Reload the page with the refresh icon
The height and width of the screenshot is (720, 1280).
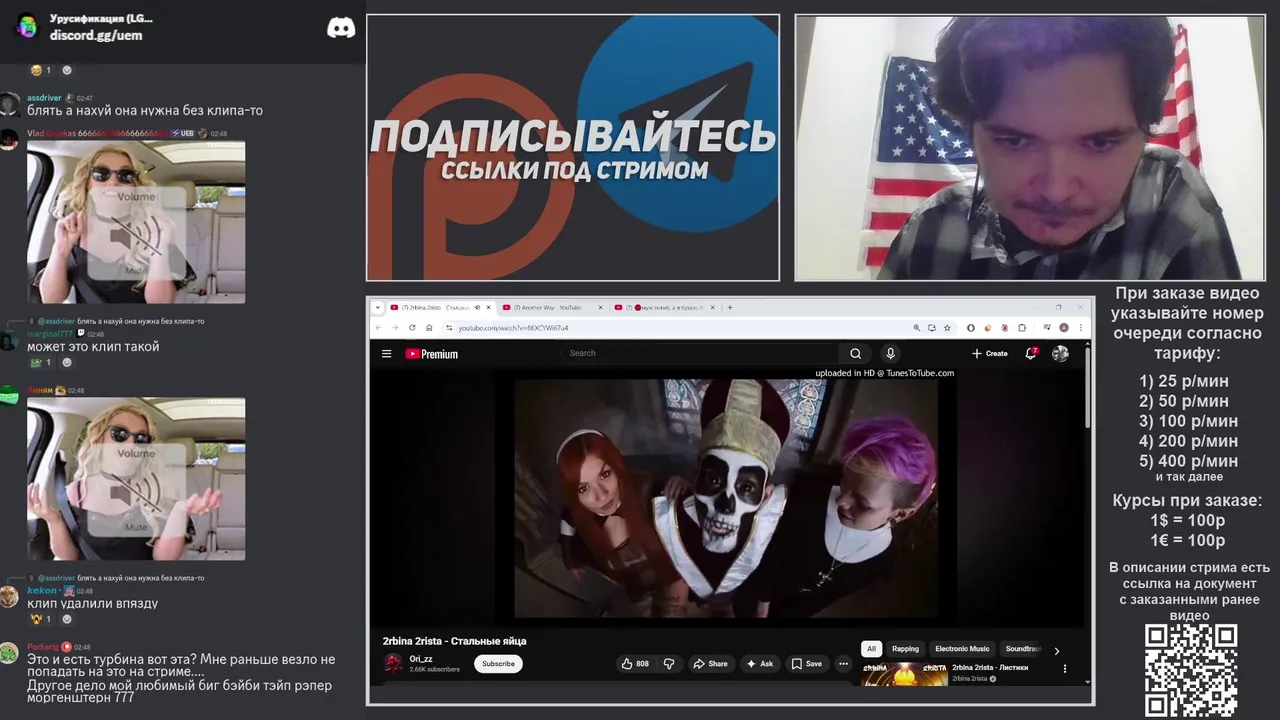click(412, 327)
